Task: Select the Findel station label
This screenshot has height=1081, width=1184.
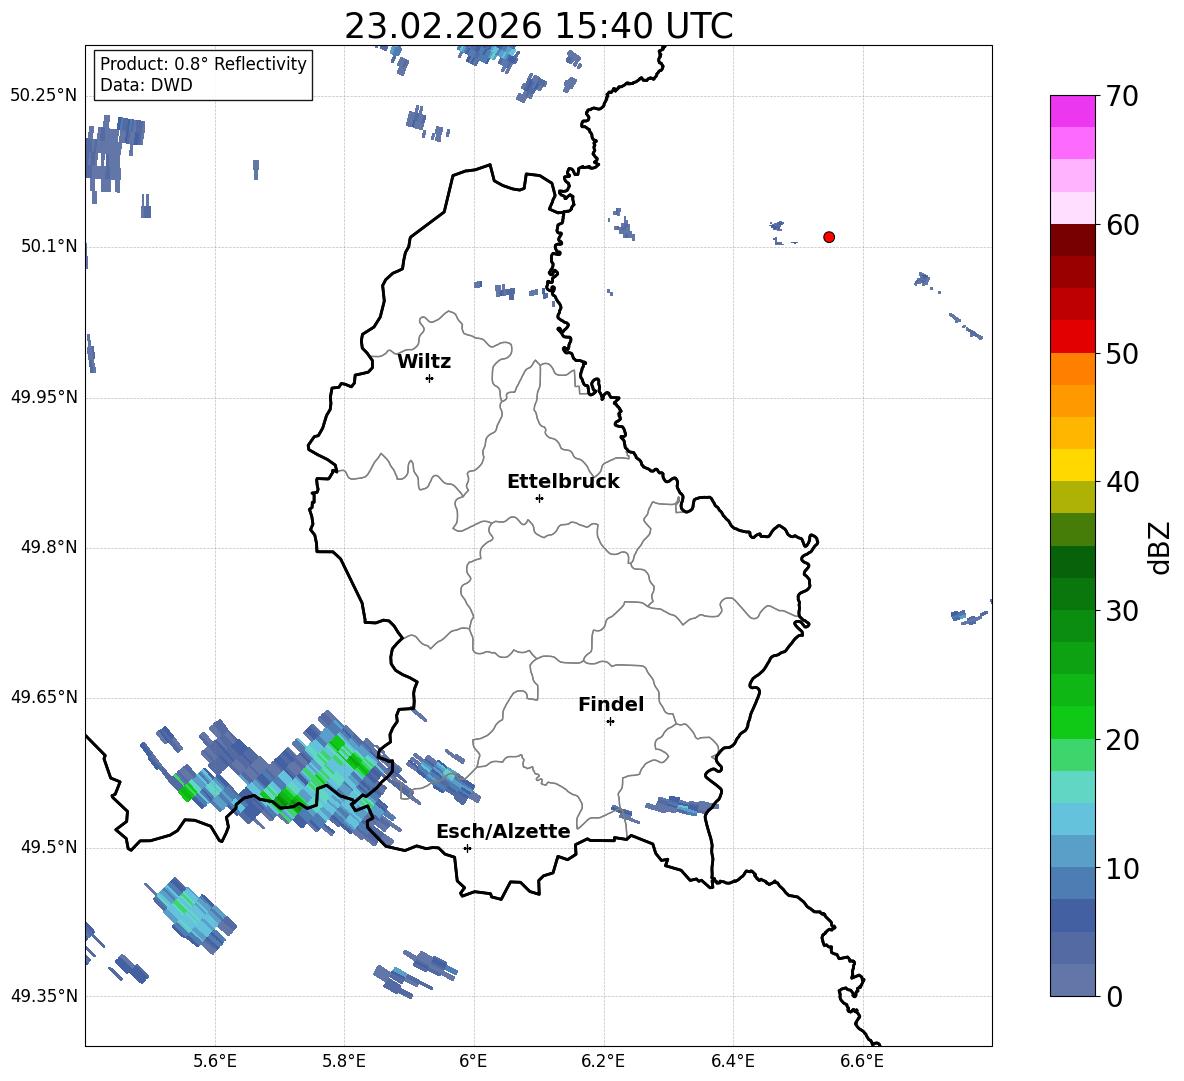Action: point(611,704)
